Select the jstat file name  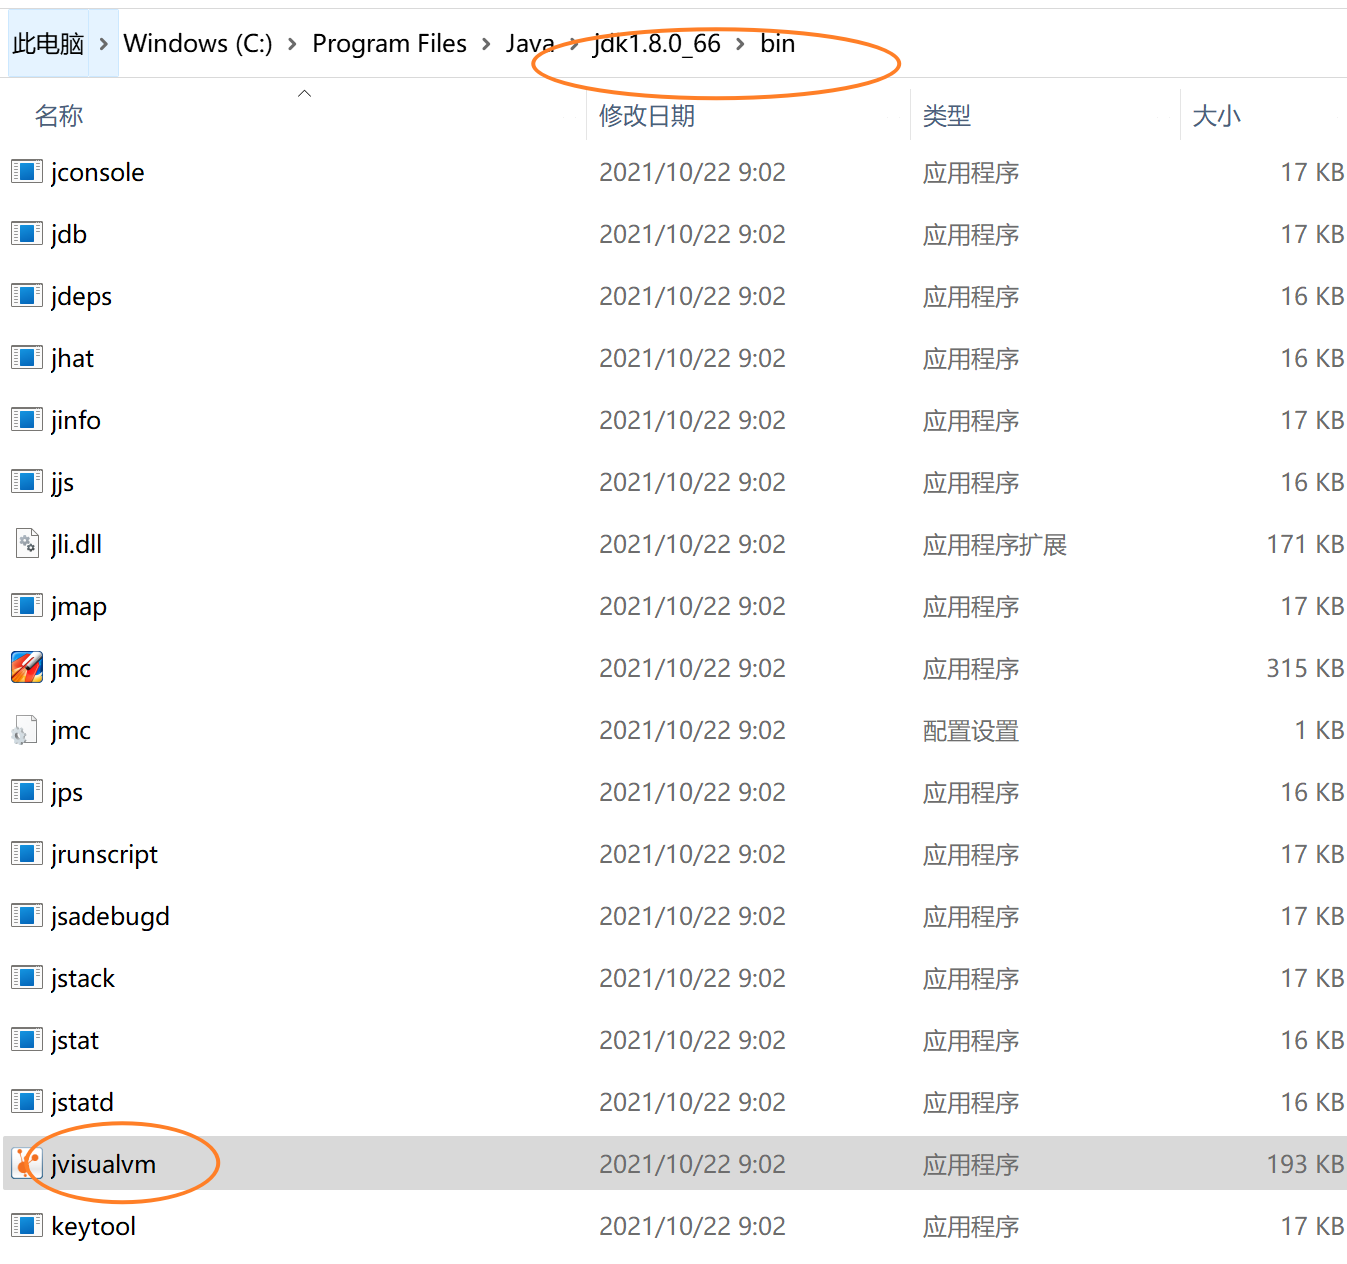[74, 1040]
